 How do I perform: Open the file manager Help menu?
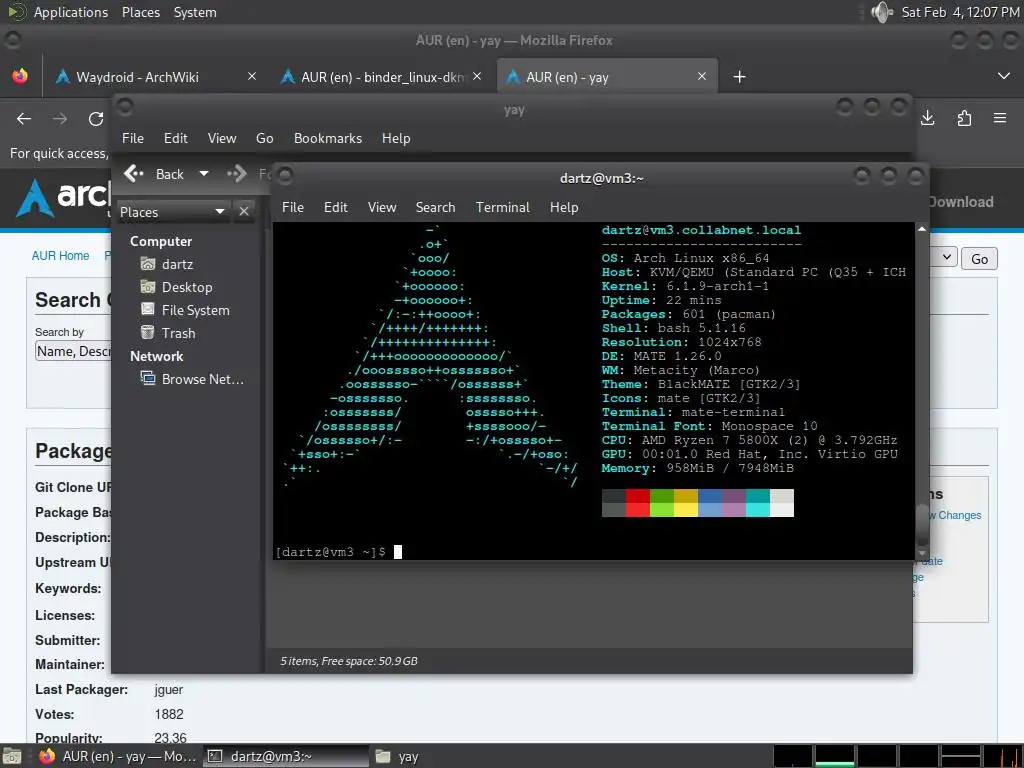point(396,138)
